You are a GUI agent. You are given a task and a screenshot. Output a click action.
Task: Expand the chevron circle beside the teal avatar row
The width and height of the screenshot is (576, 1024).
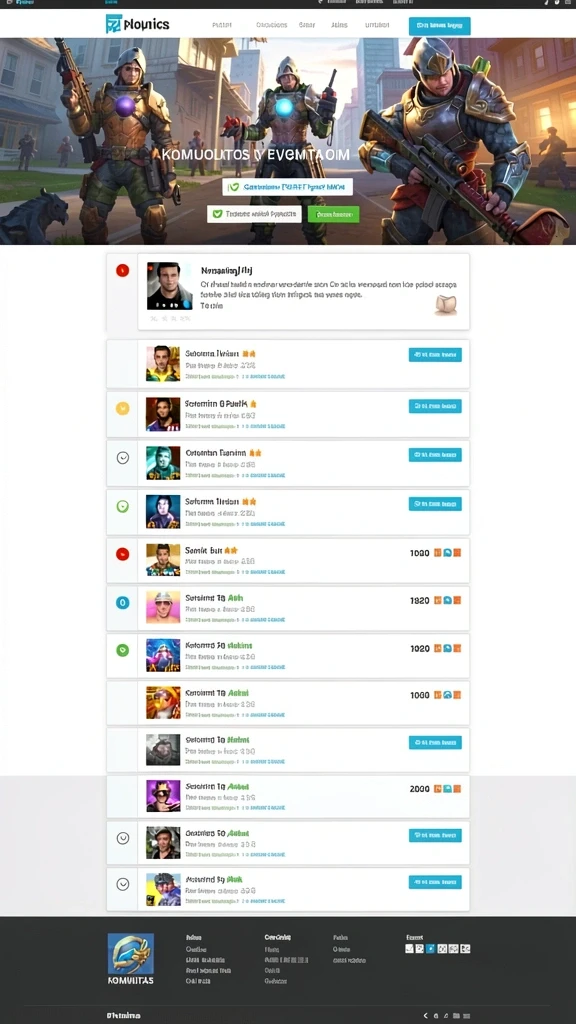click(122, 458)
